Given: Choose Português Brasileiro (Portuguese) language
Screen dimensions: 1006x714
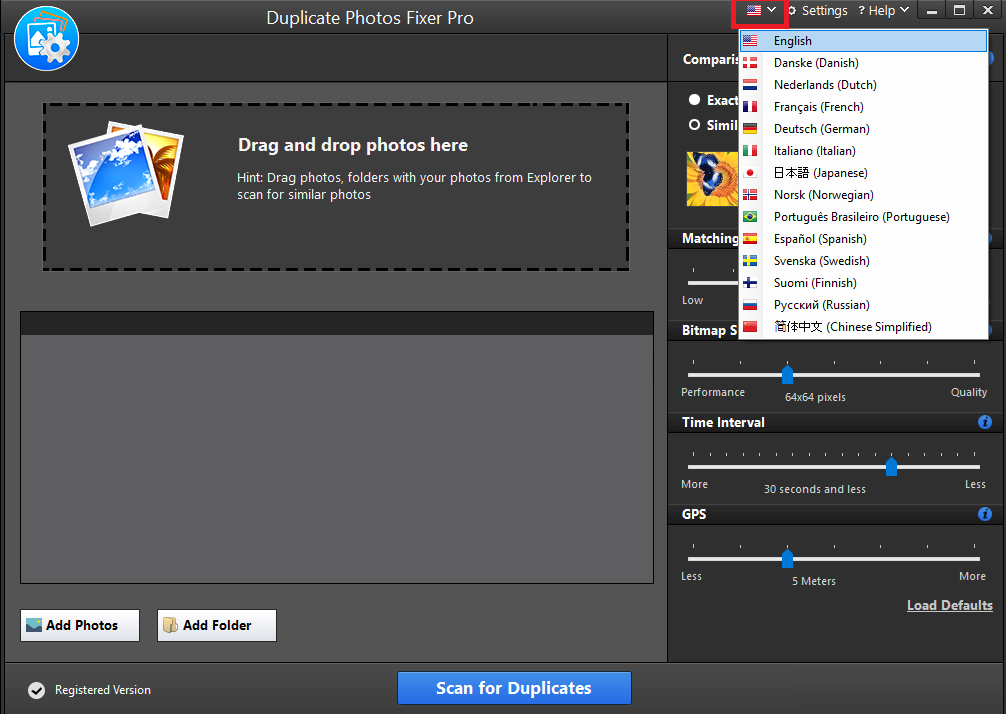Looking at the screenshot, I should [x=863, y=217].
